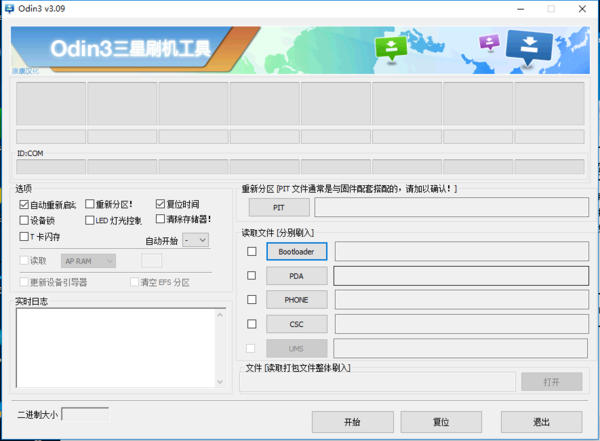
Task: Click the 开始 start button
Action: click(352, 422)
